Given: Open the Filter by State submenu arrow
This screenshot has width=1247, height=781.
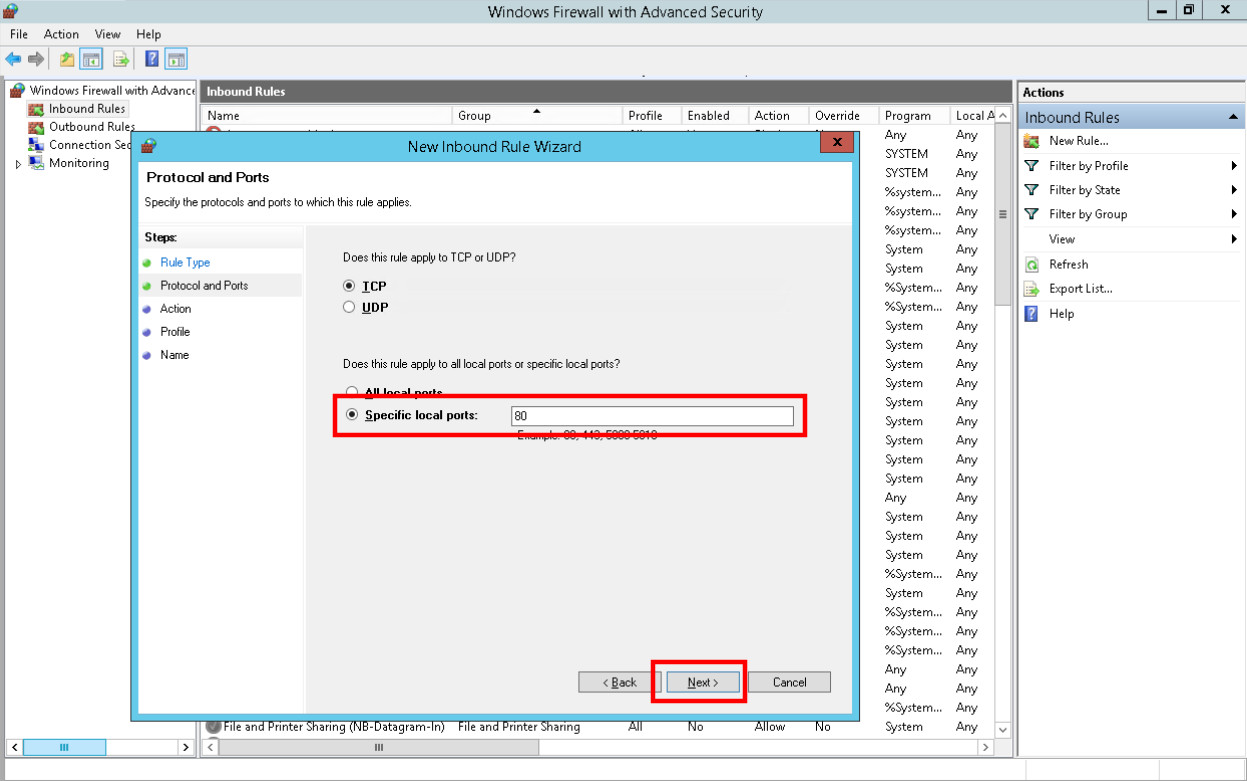Looking at the screenshot, I should click(x=1235, y=190).
